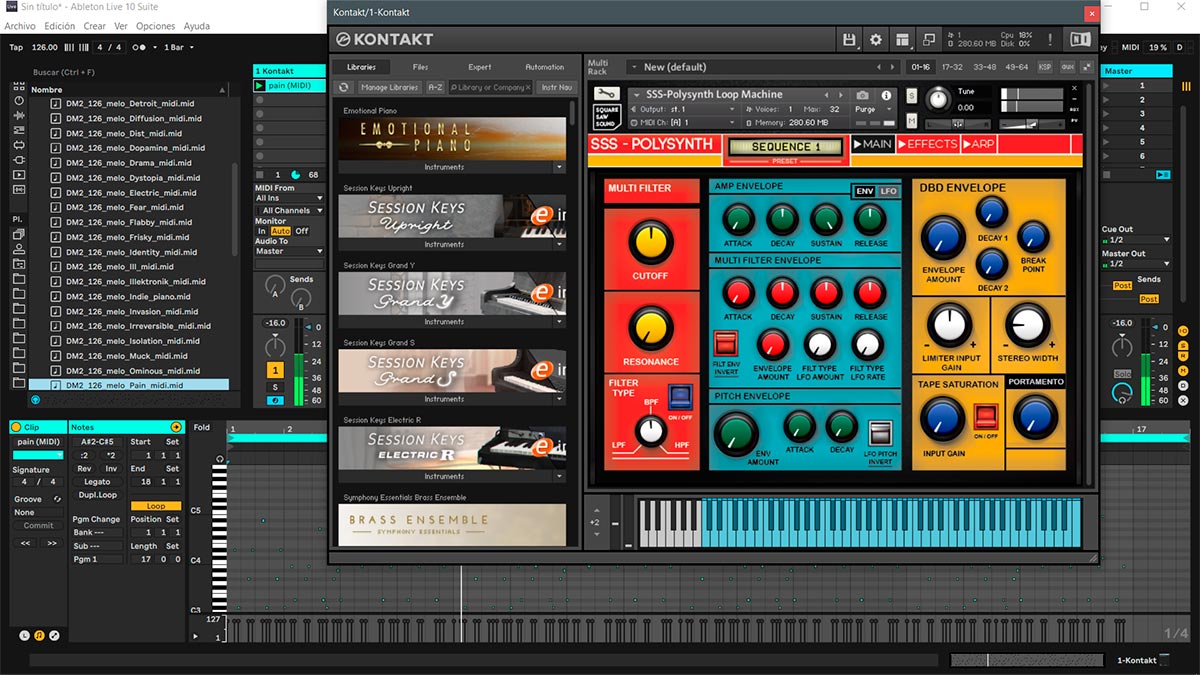Select previous multi arrow beside New (default)
Viewport: 1200px width, 675px height.
(x=879, y=67)
